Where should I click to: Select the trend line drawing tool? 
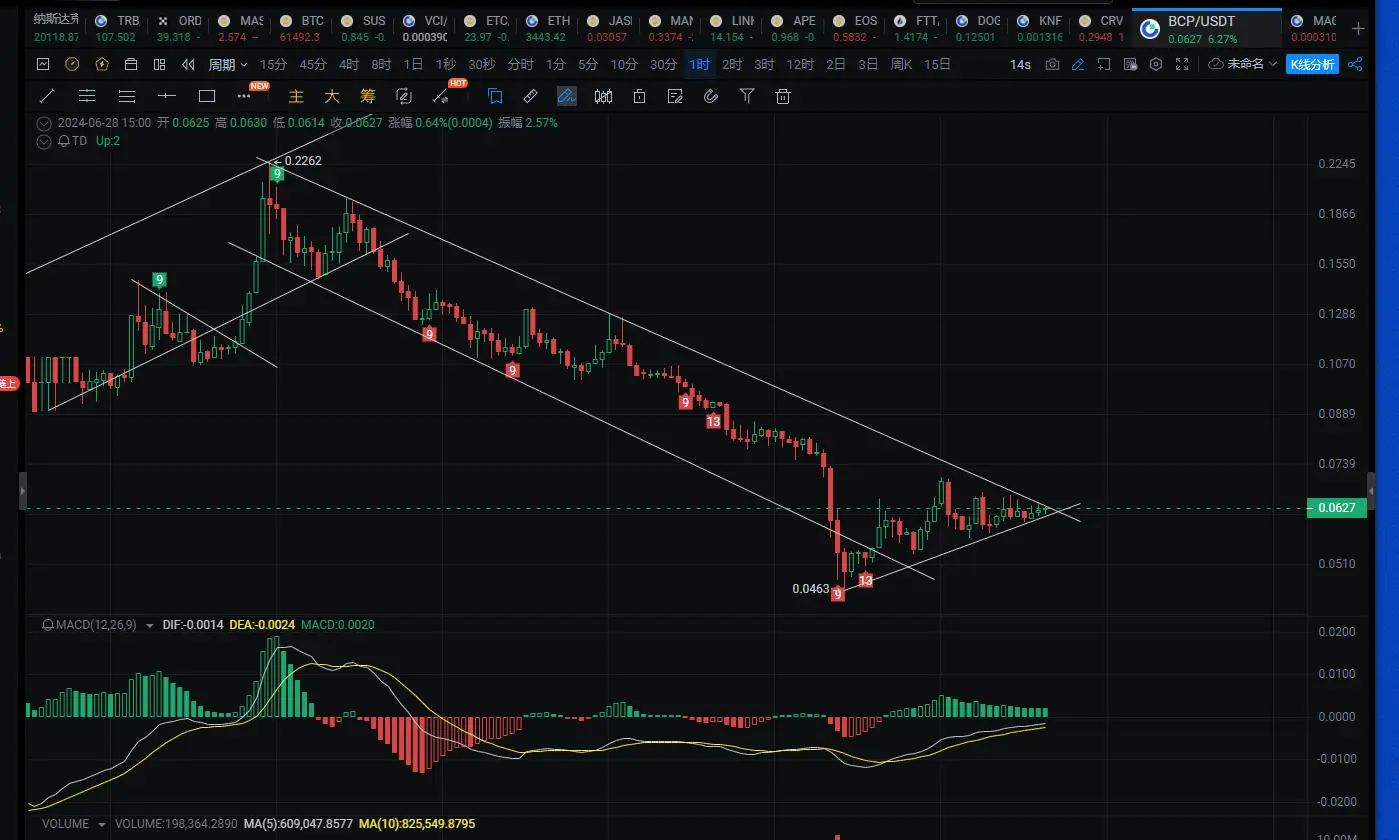point(47,96)
